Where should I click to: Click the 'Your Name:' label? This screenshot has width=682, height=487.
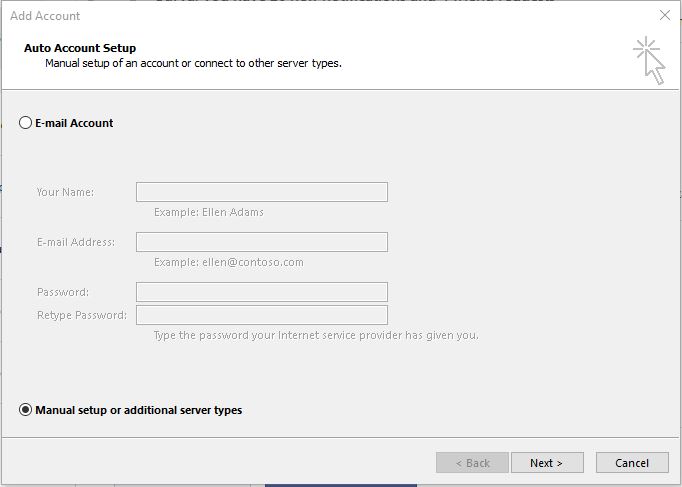pos(65,192)
